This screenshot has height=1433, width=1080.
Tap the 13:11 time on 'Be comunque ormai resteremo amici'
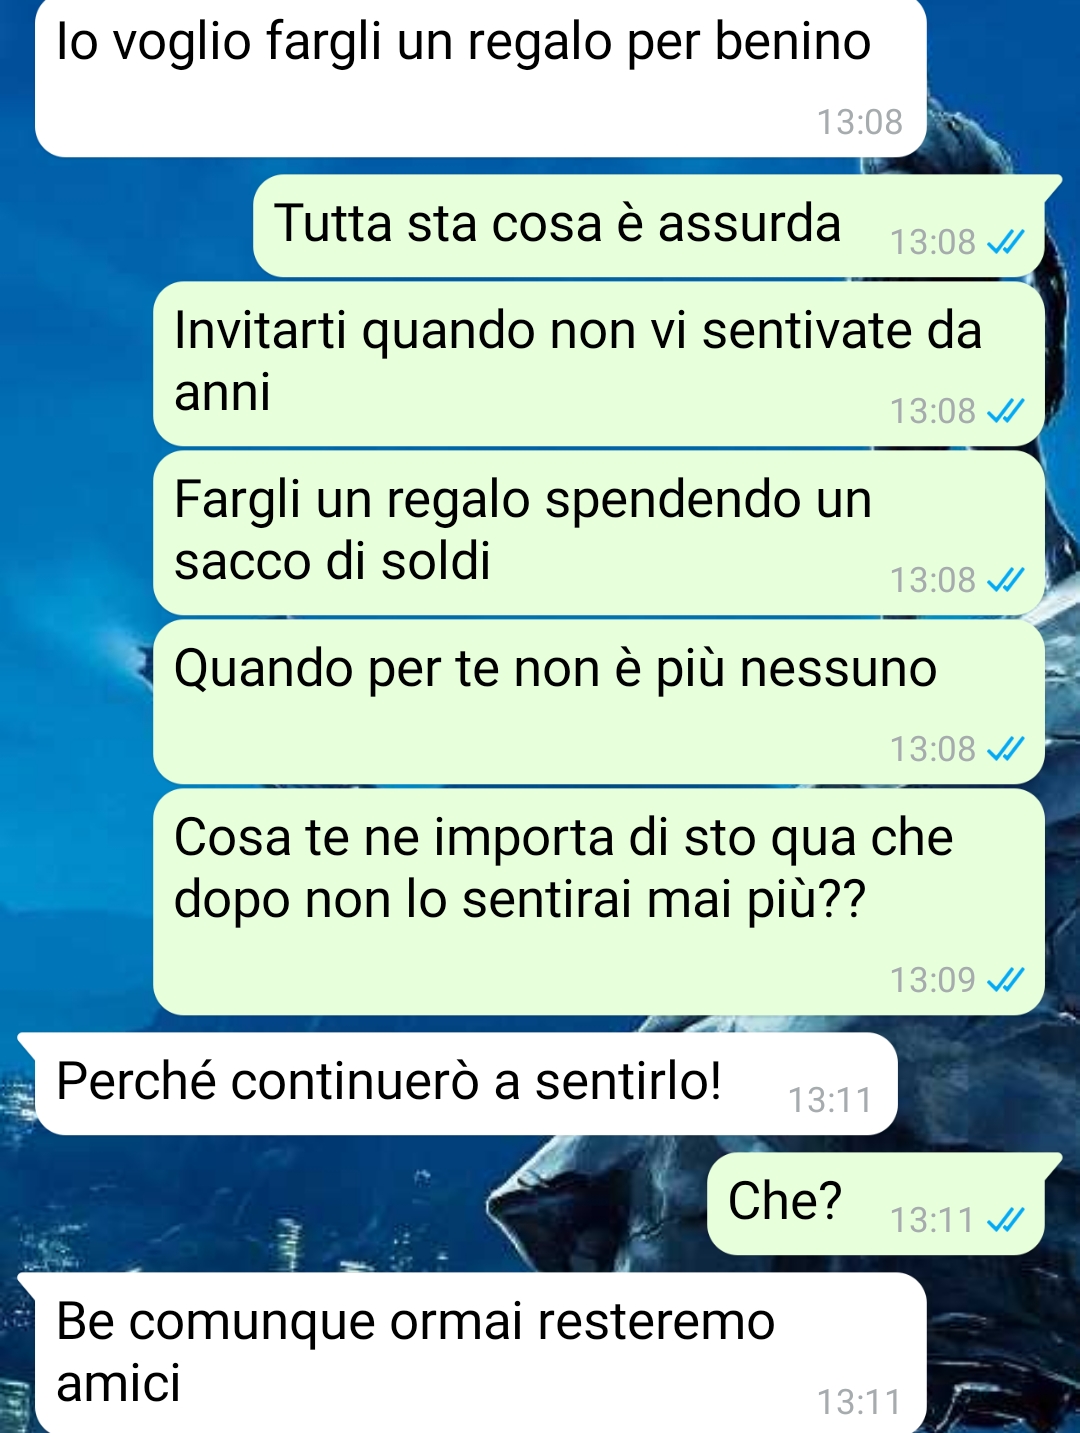coord(860,1402)
